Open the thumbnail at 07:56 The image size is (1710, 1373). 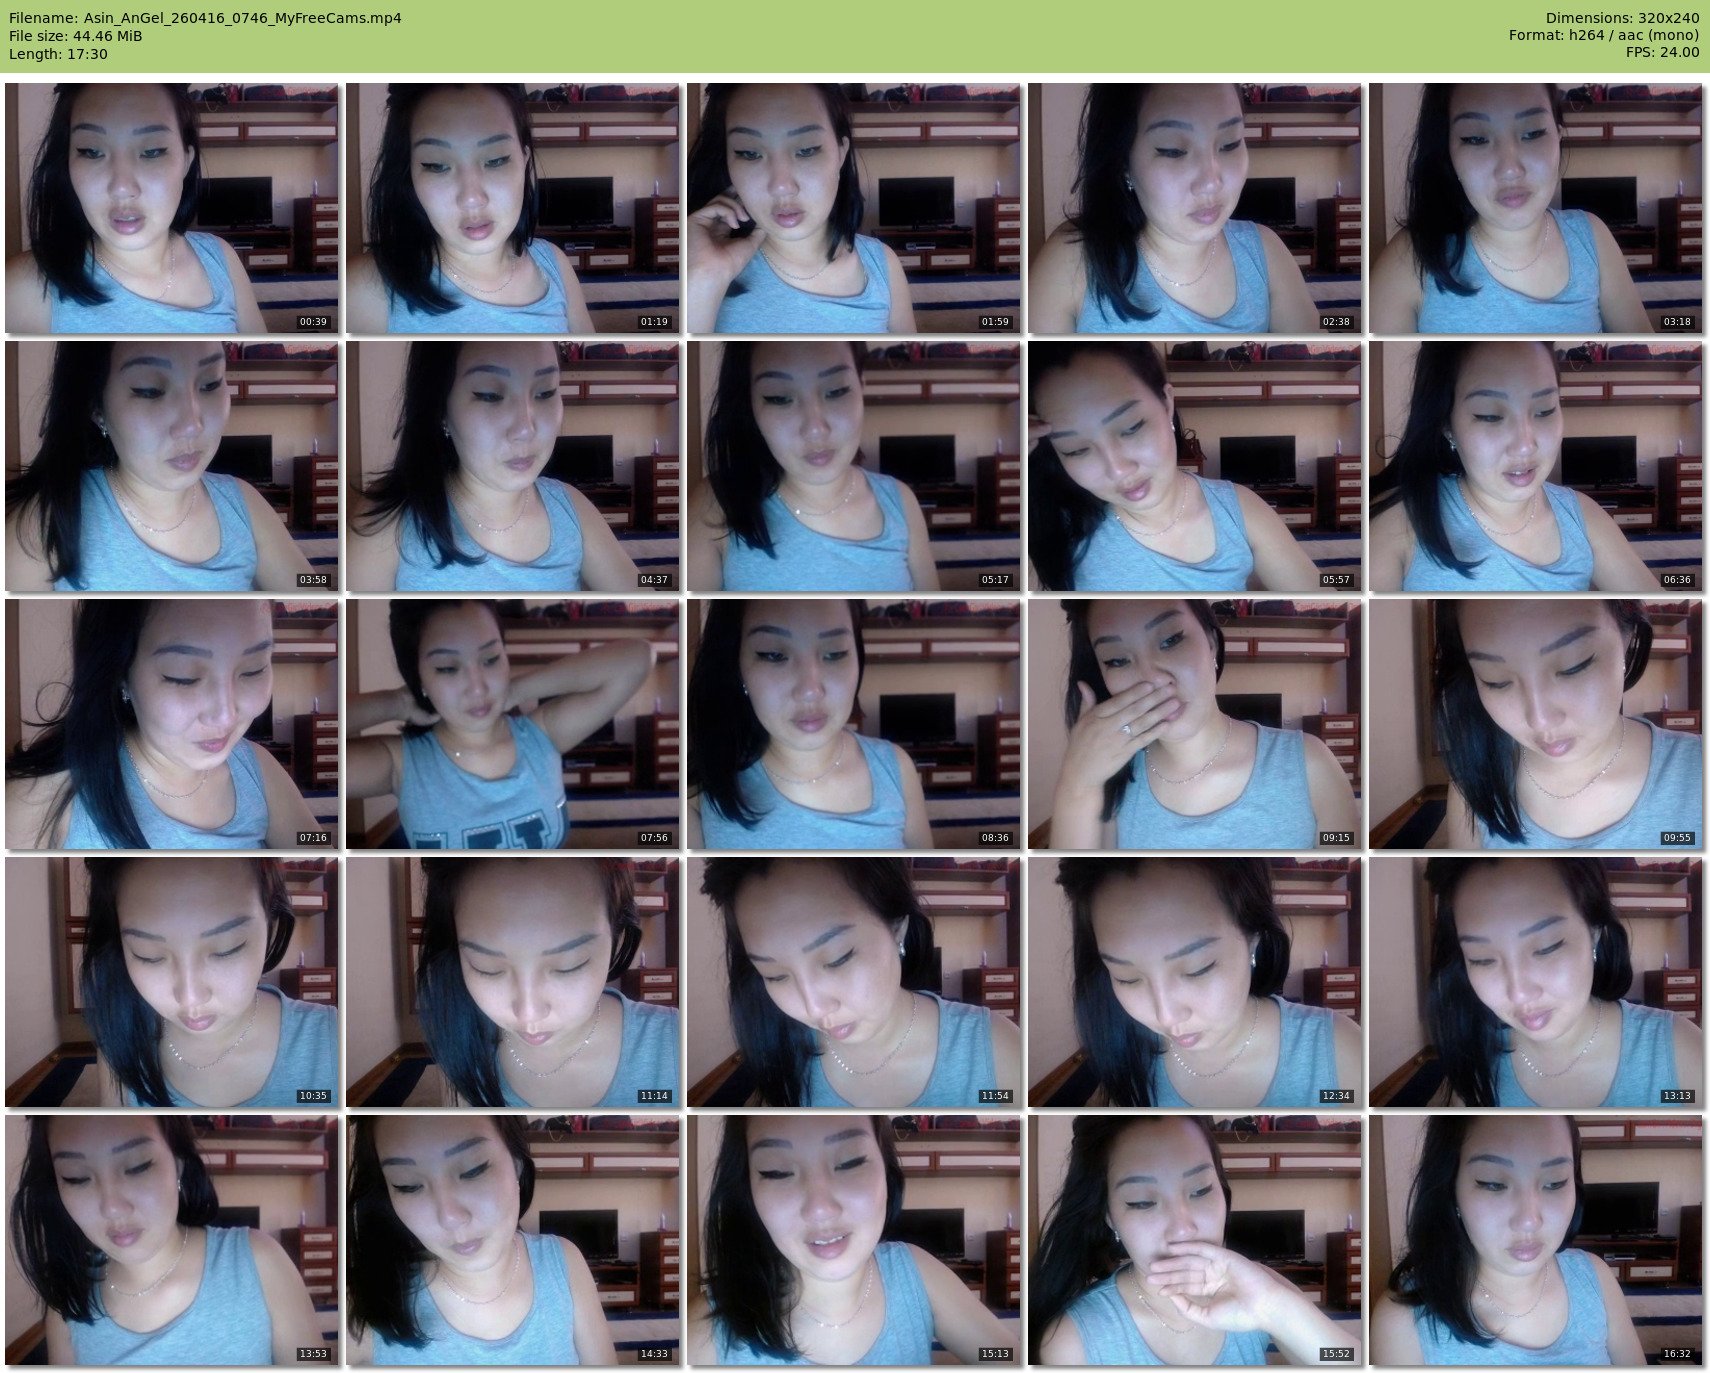[x=512, y=724]
